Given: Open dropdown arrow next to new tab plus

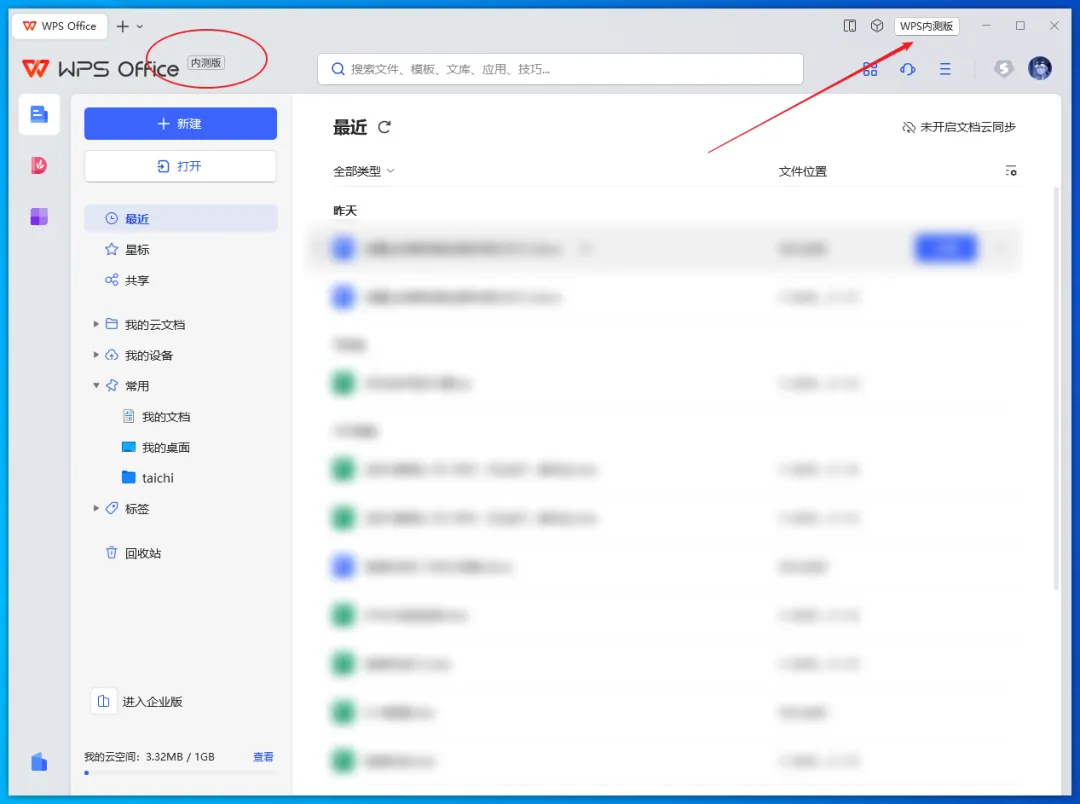Looking at the screenshot, I should coord(140,26).
